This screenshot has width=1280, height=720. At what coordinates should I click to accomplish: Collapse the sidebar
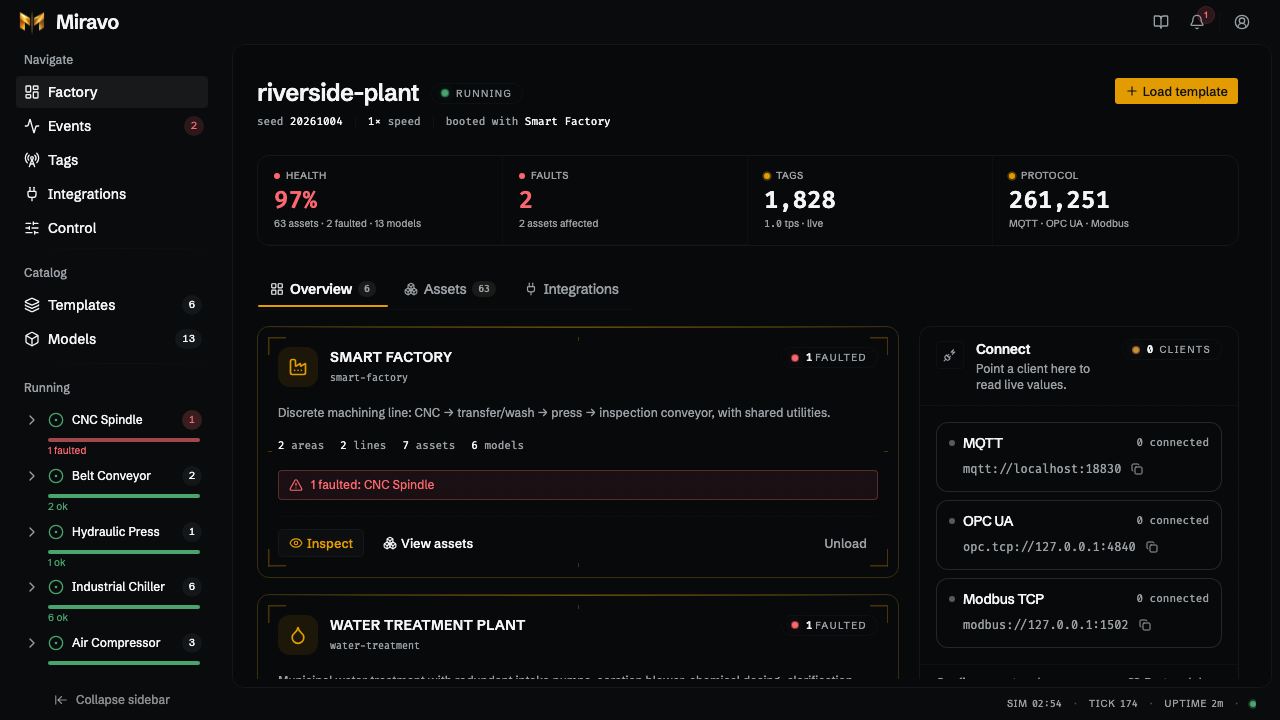112,700
